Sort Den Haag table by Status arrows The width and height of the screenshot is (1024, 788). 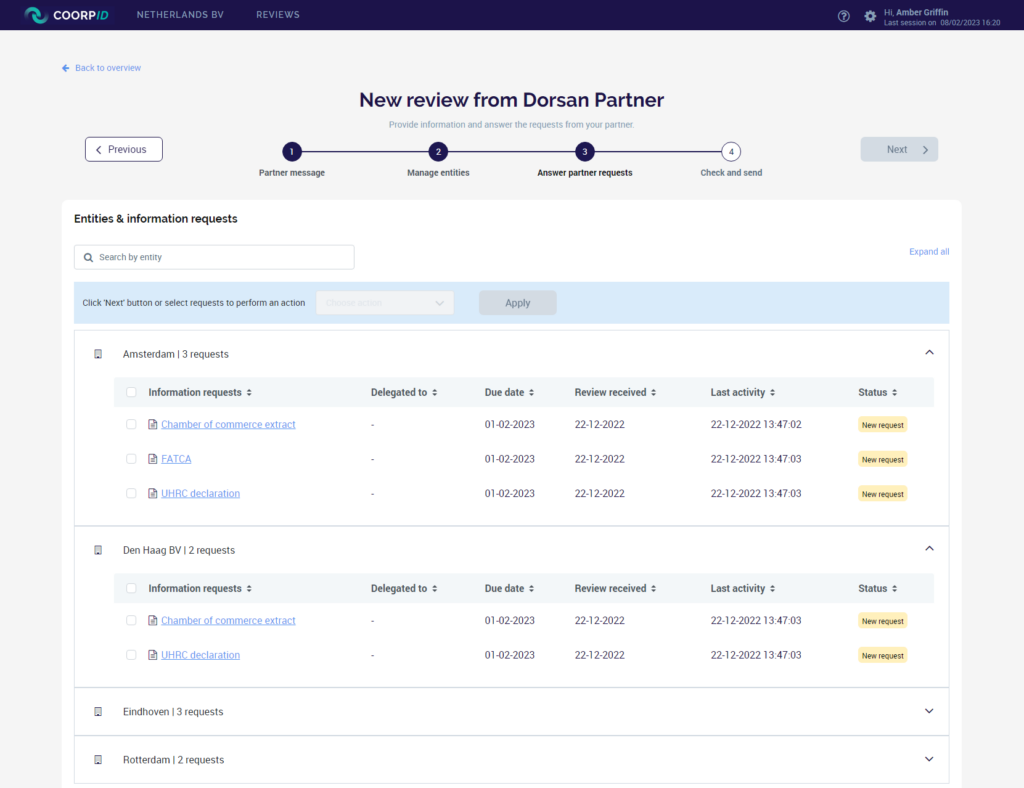tap(895, 589)
